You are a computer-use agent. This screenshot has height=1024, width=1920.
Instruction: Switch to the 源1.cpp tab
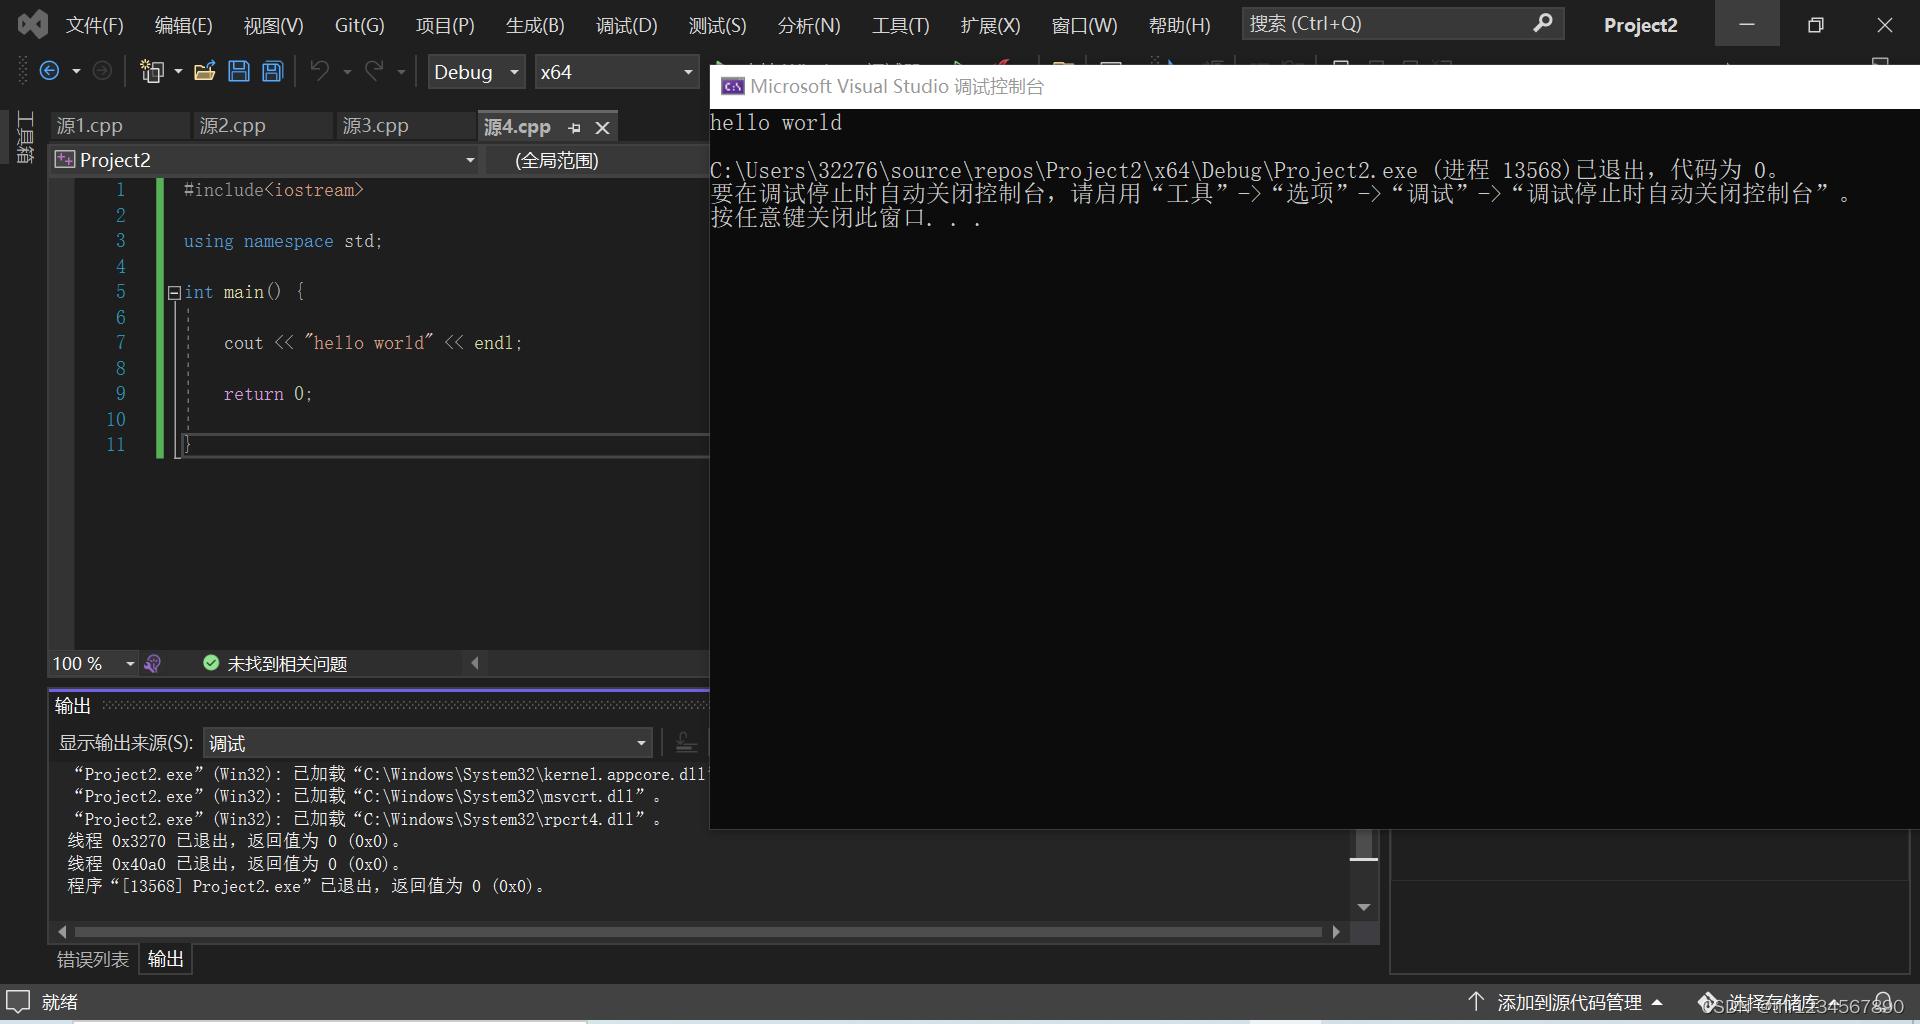point(119,126)
